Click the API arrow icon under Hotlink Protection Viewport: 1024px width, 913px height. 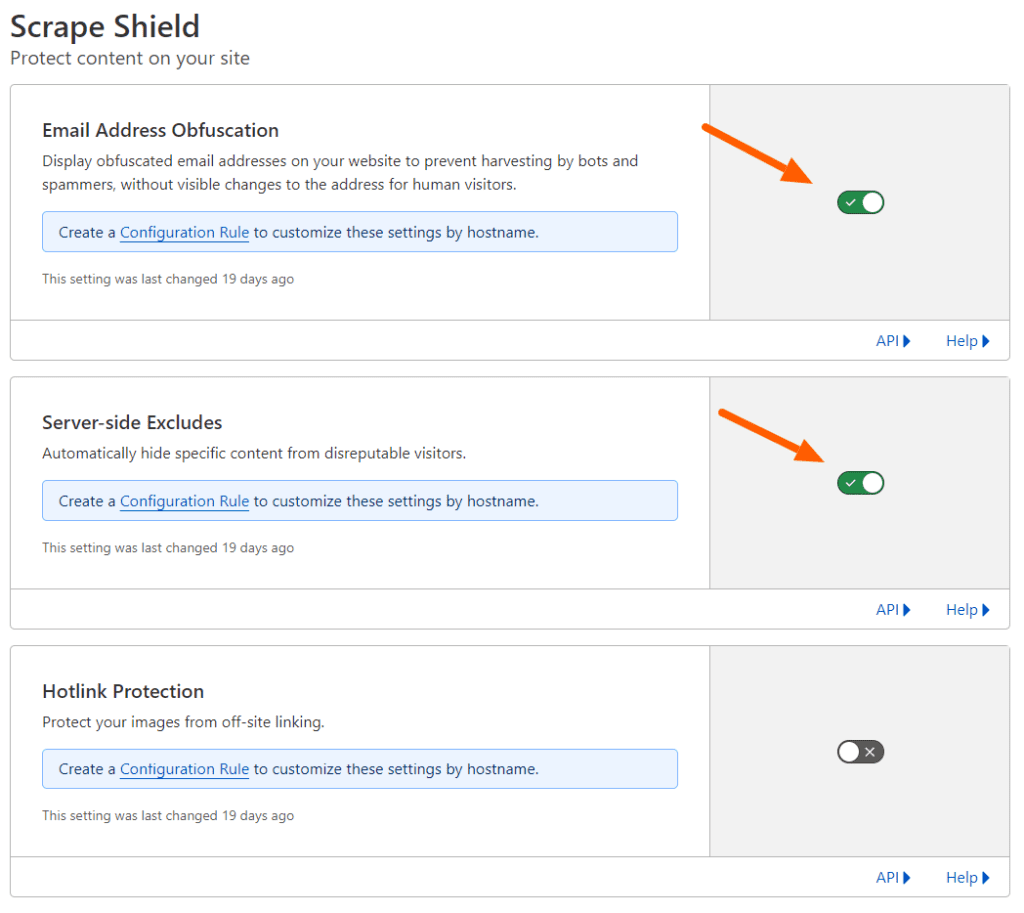coord(907,877)
